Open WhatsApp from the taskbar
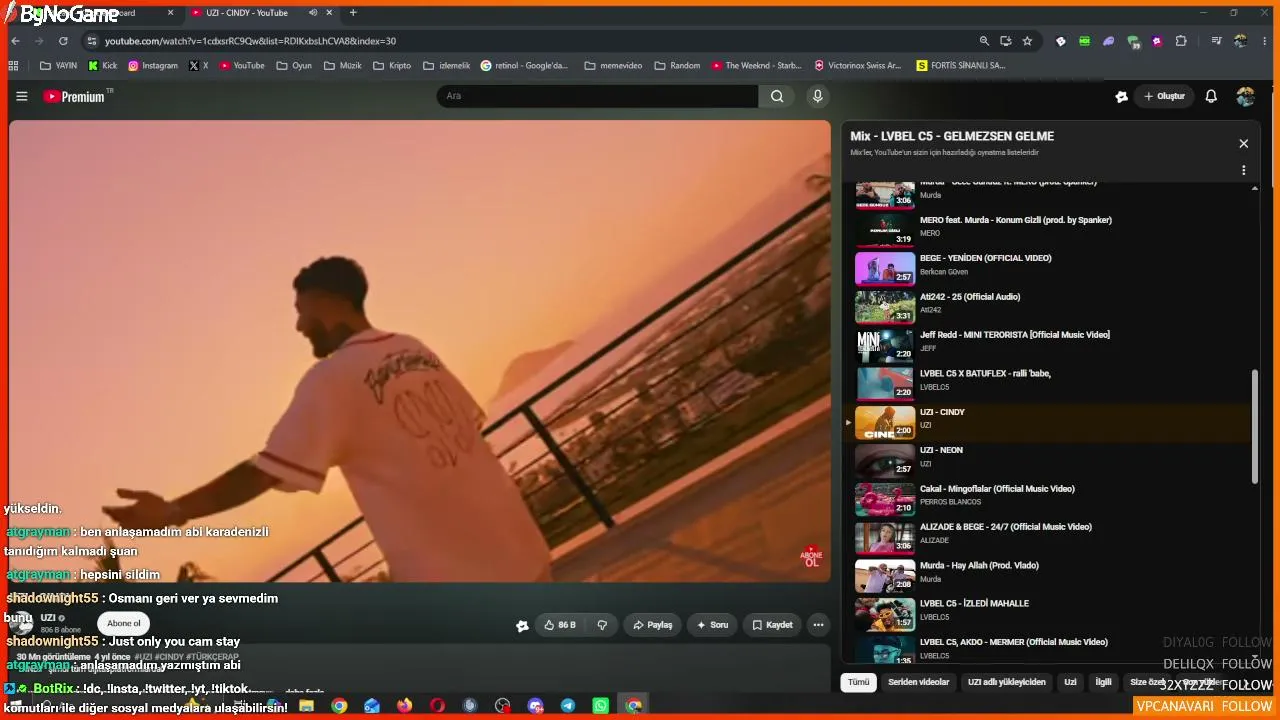This screenshot has height=720, width=1280. point(600,705)
